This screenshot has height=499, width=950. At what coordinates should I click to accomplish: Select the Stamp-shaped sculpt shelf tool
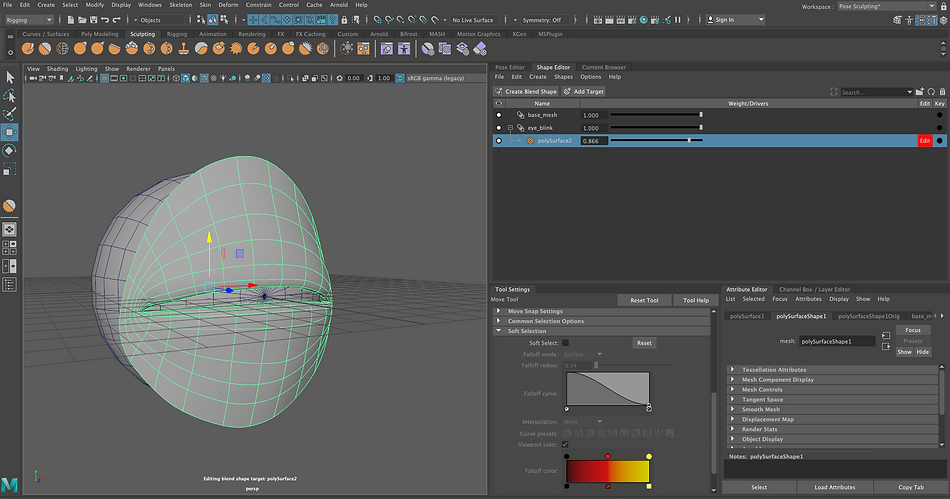pos(184,48)
